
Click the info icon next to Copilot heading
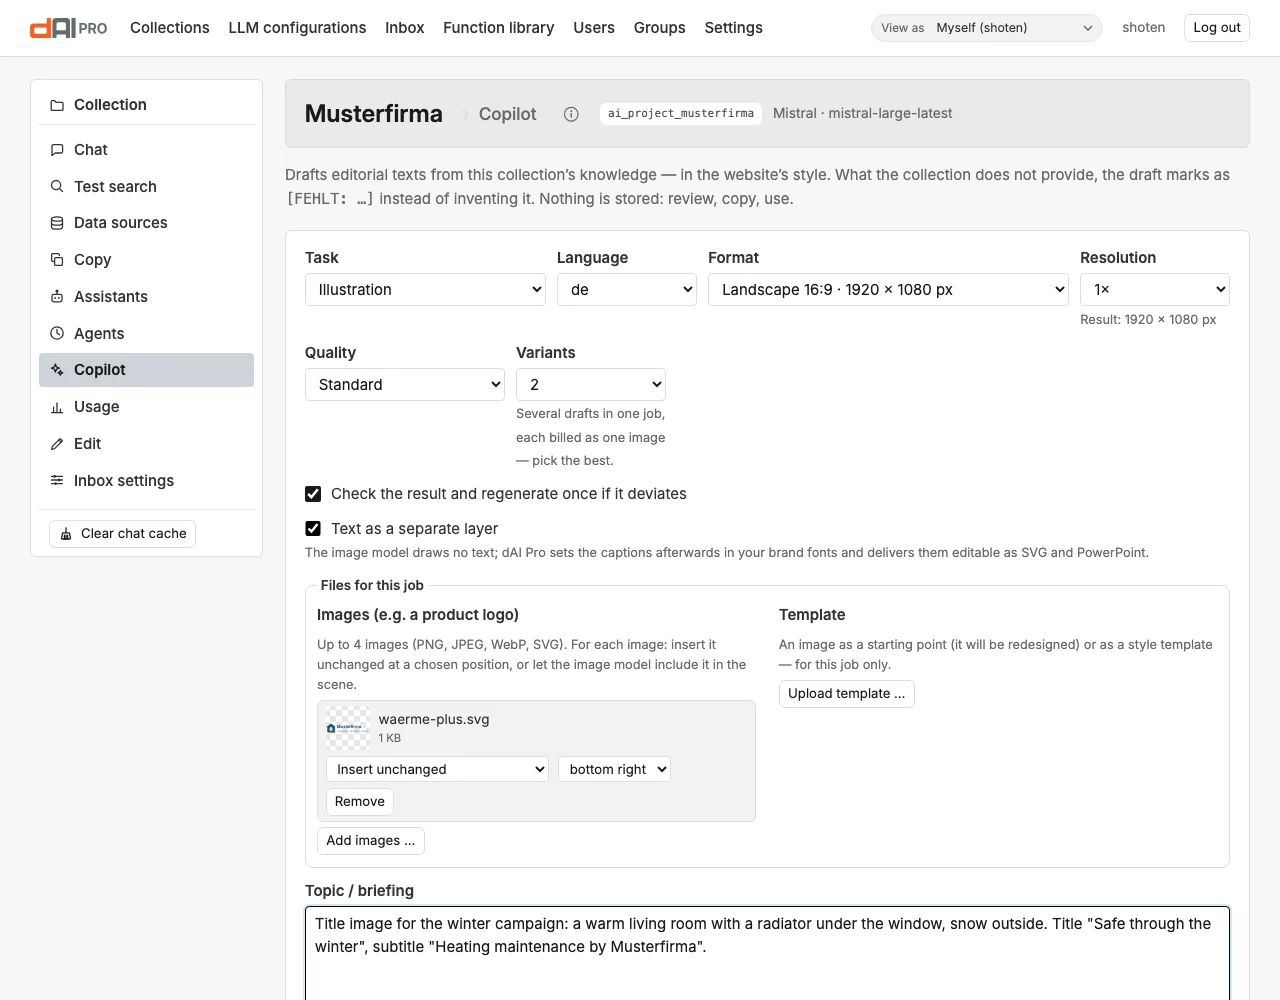pos(571,114)
